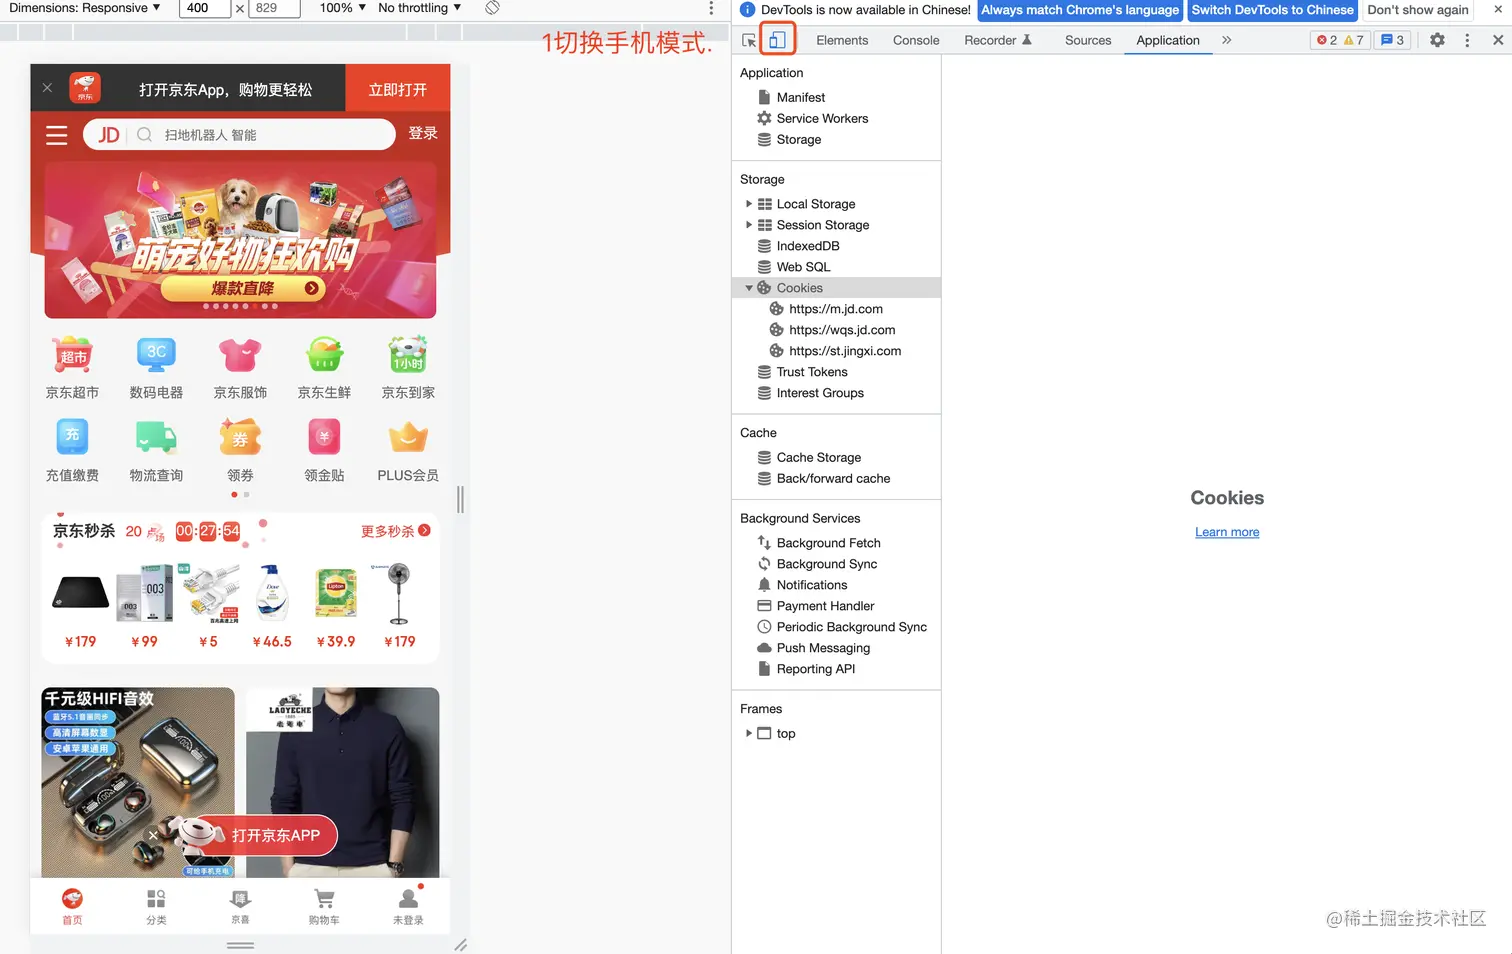Open the Dimensions Responsive dropdown
The height and width of the screenshot is (954, 1512).
pos(85,8)
